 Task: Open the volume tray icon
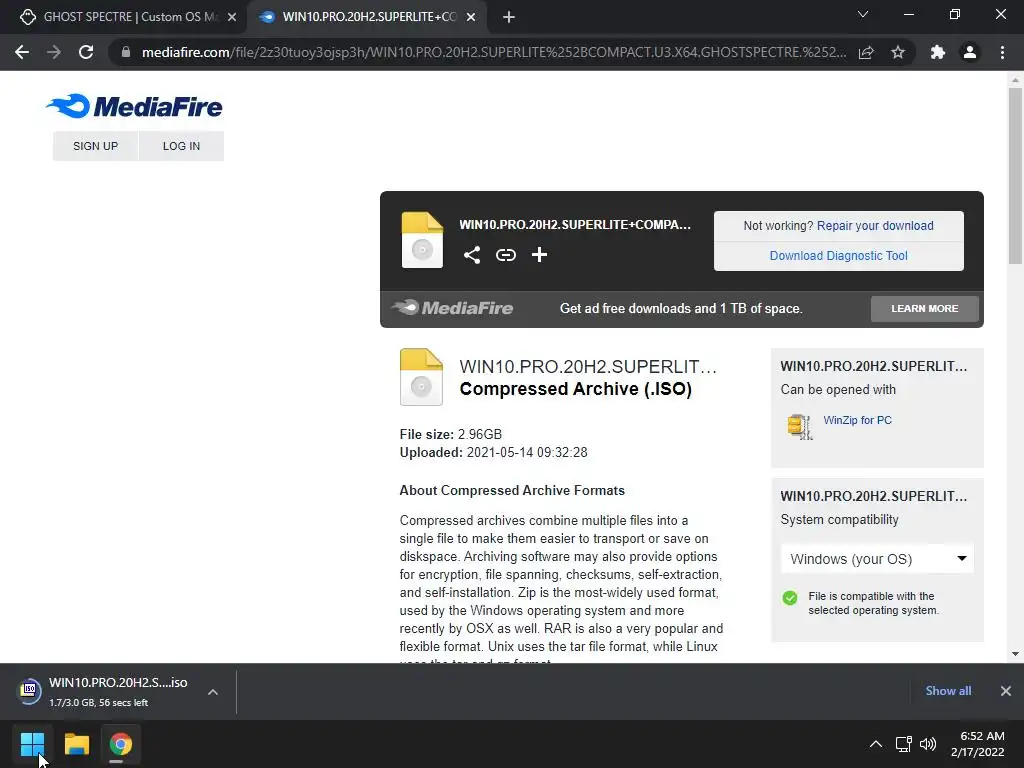[x=928, y=744]
